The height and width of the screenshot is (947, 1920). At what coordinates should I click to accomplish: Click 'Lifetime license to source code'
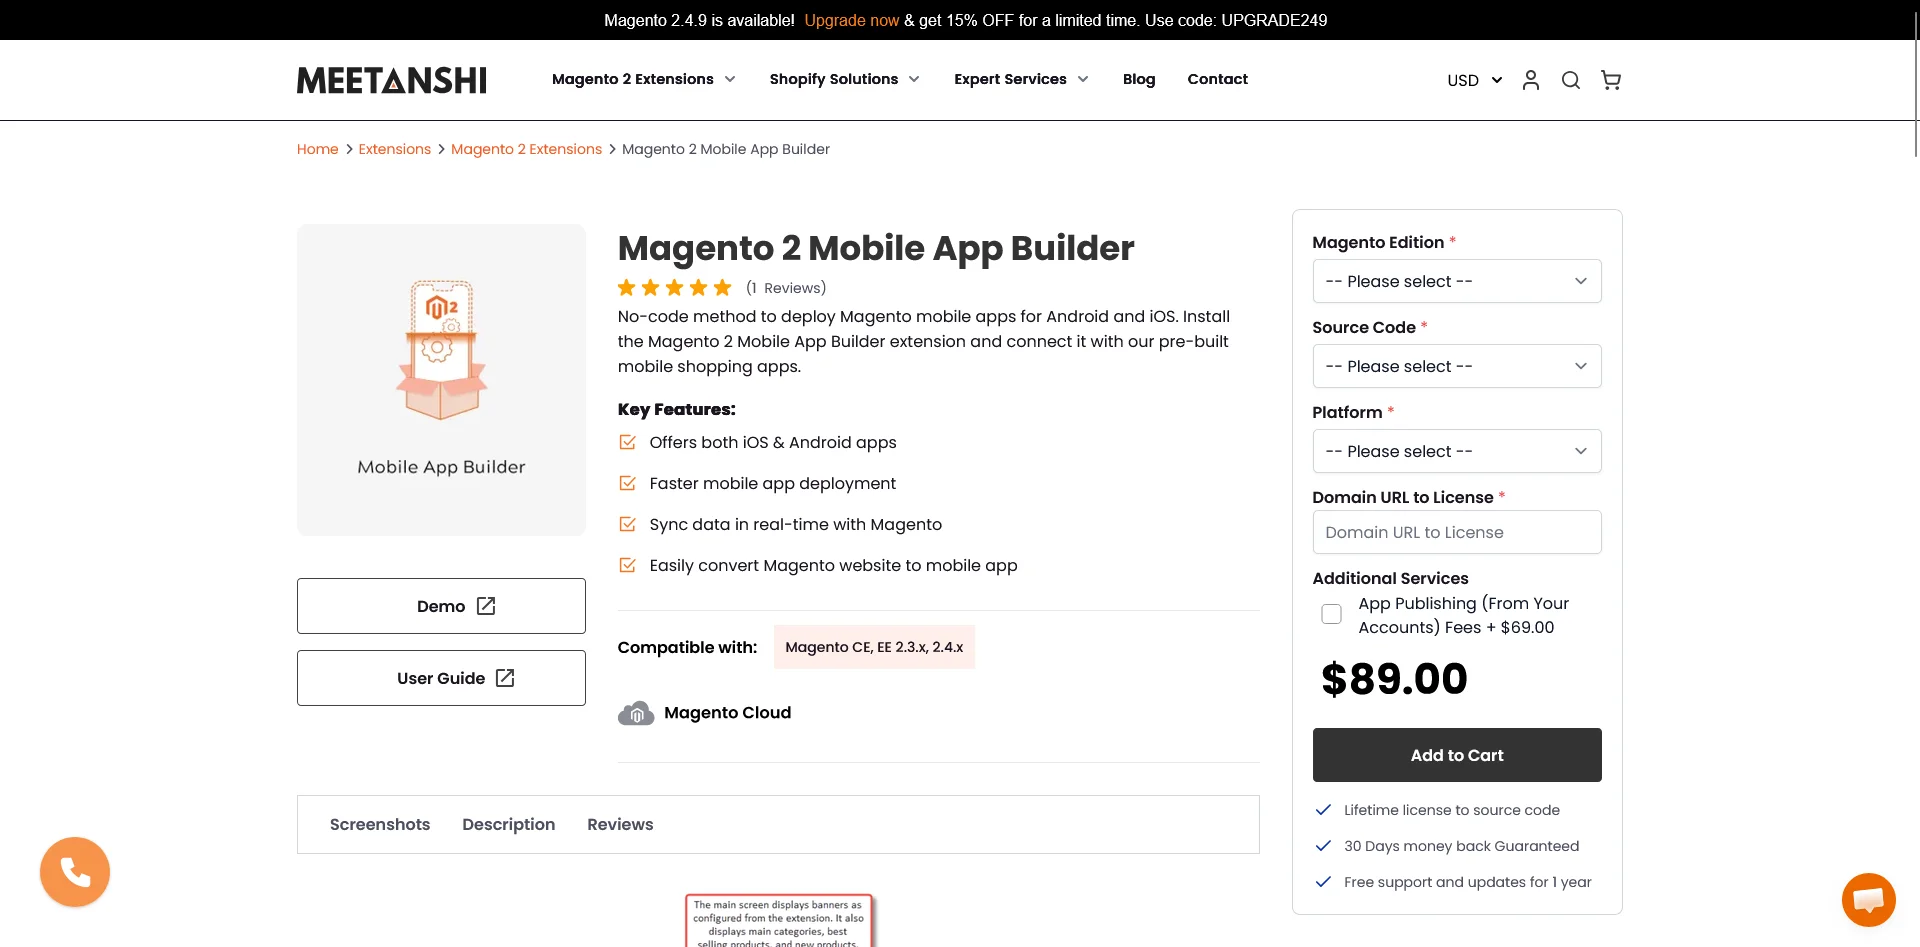click(x=1452, y=810)
